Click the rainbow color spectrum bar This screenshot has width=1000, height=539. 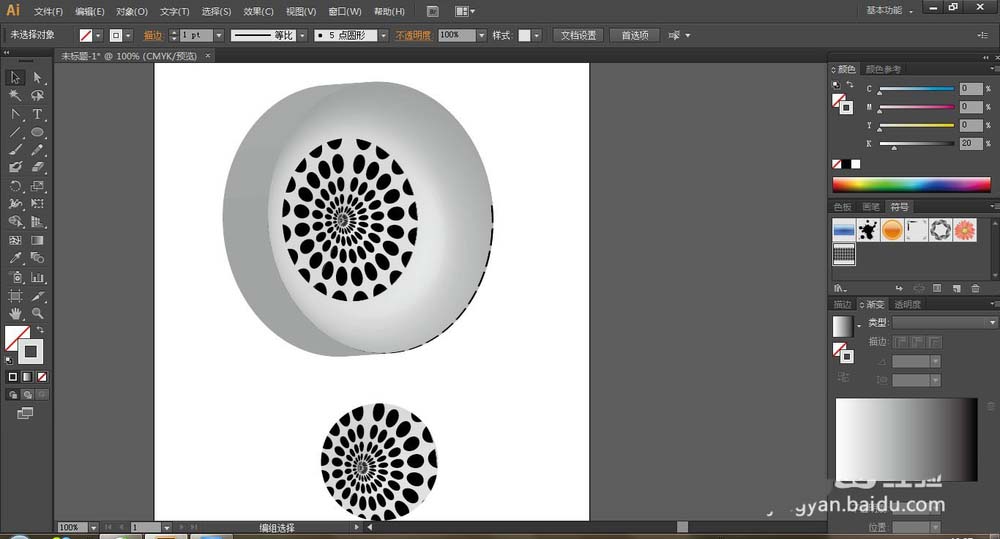point(911,185)
